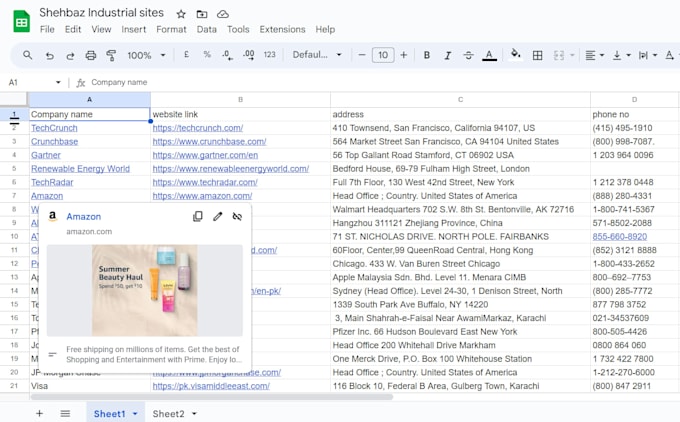Check cloud document status icon
The image size is (680, 422).
223,14
